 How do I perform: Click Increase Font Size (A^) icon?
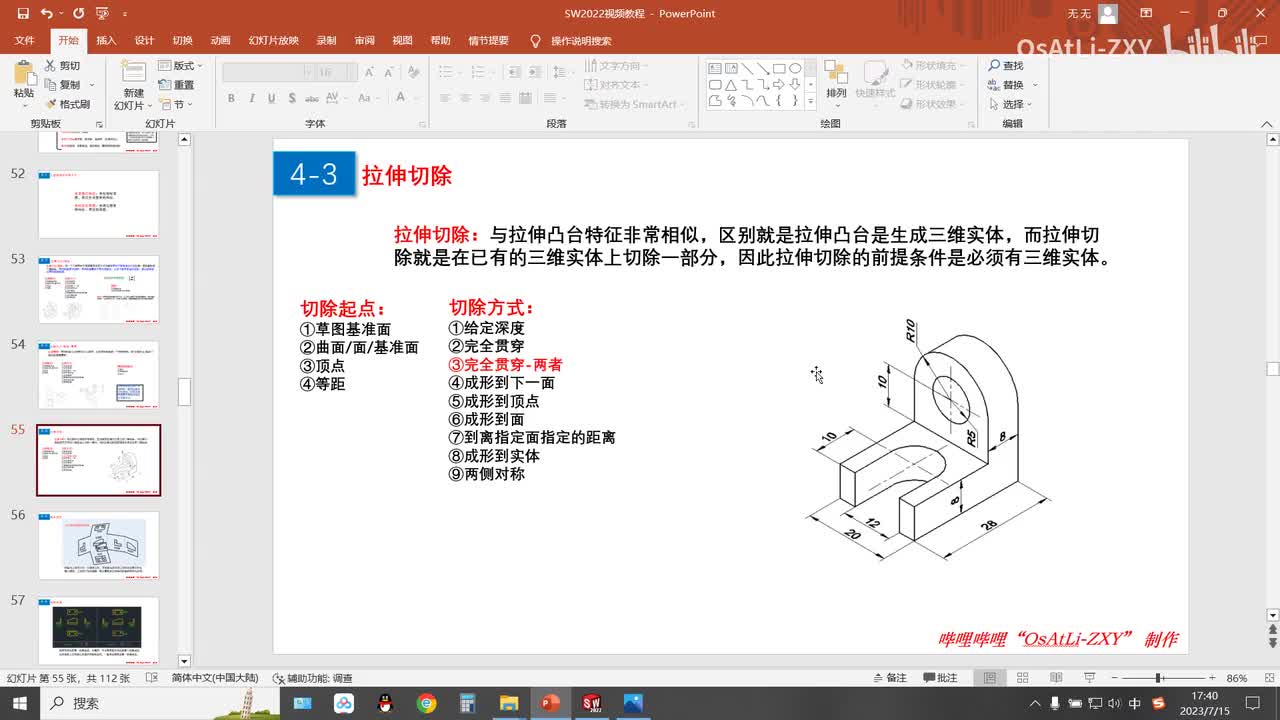click(369, 73)
